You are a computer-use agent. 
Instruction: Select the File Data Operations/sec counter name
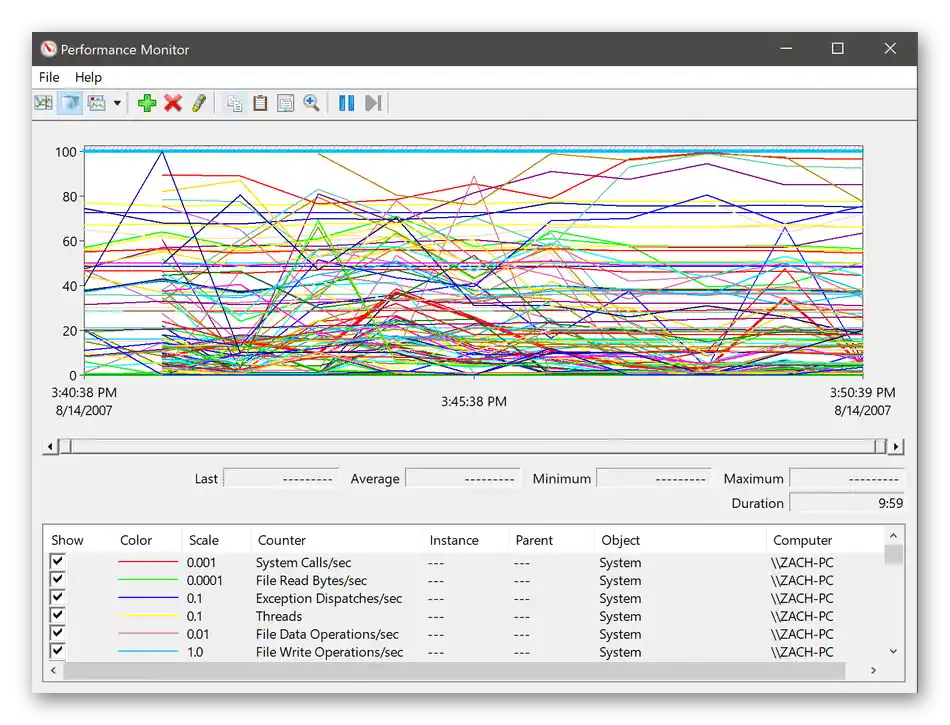click(x=327, y=634)
